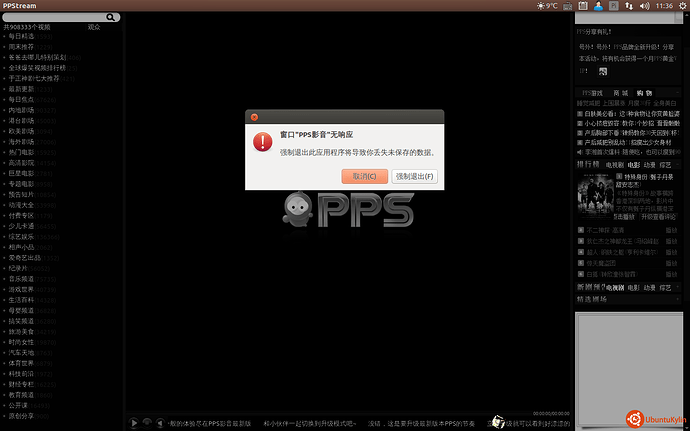Select 综艺 tab in 排行榜 section

pos(665,165)
